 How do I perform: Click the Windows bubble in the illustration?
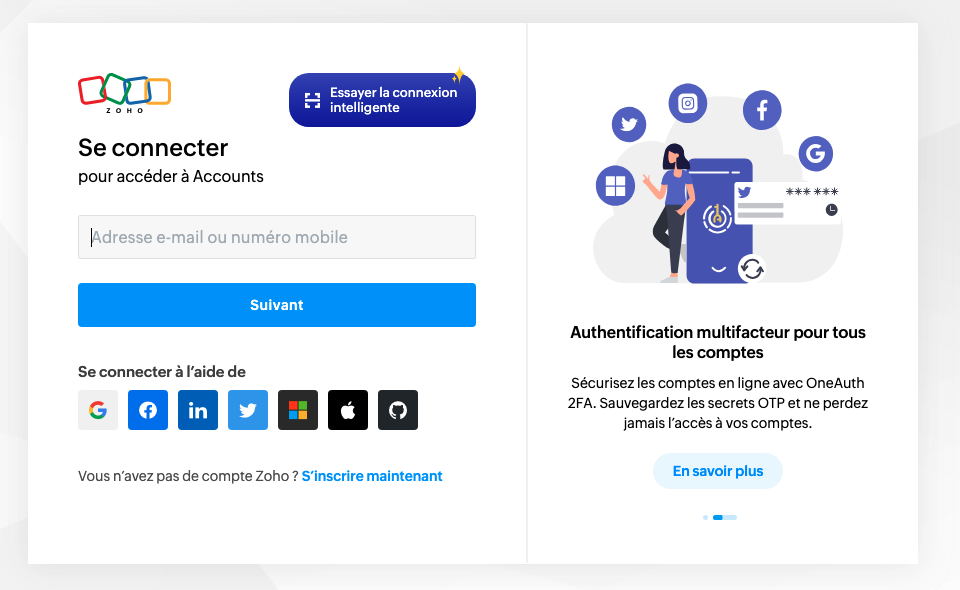click(615, 185)
